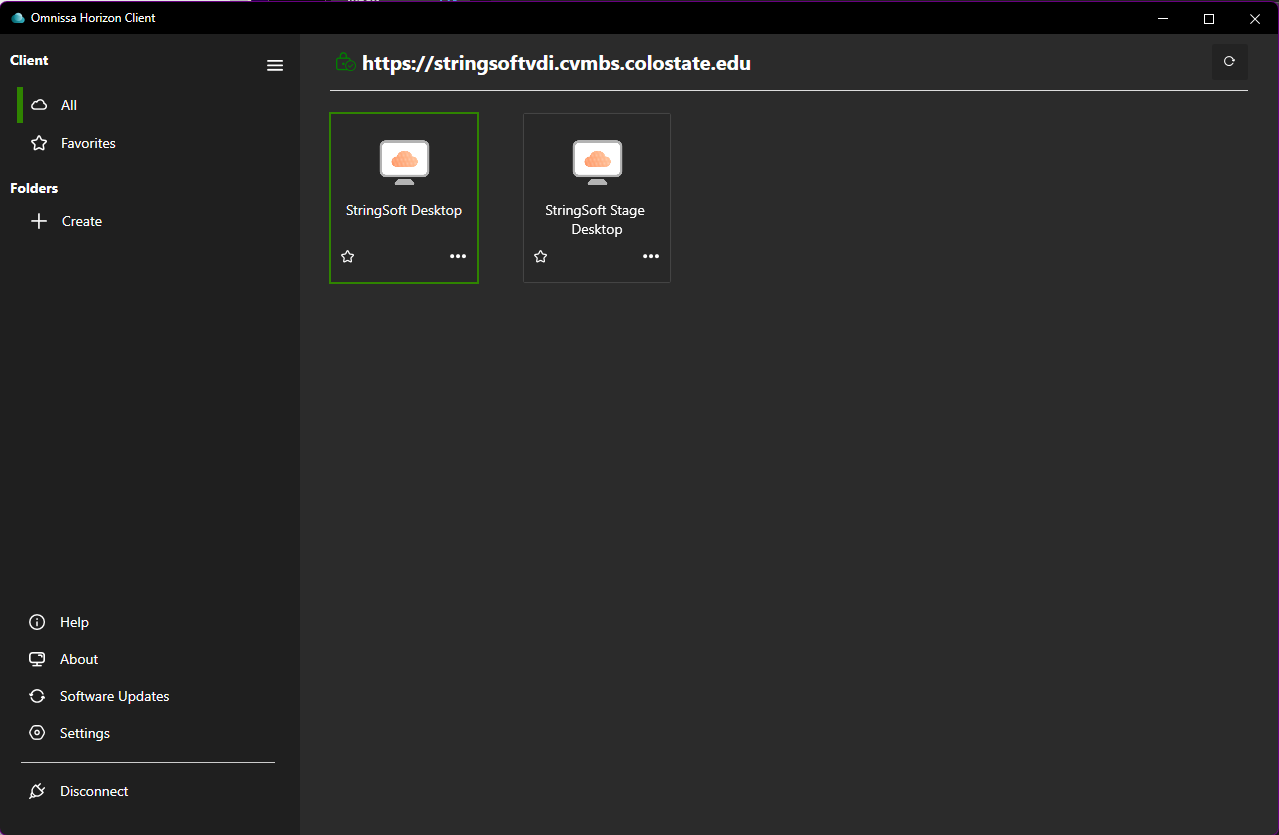Refresh the desktop list

pos(1229,62)
